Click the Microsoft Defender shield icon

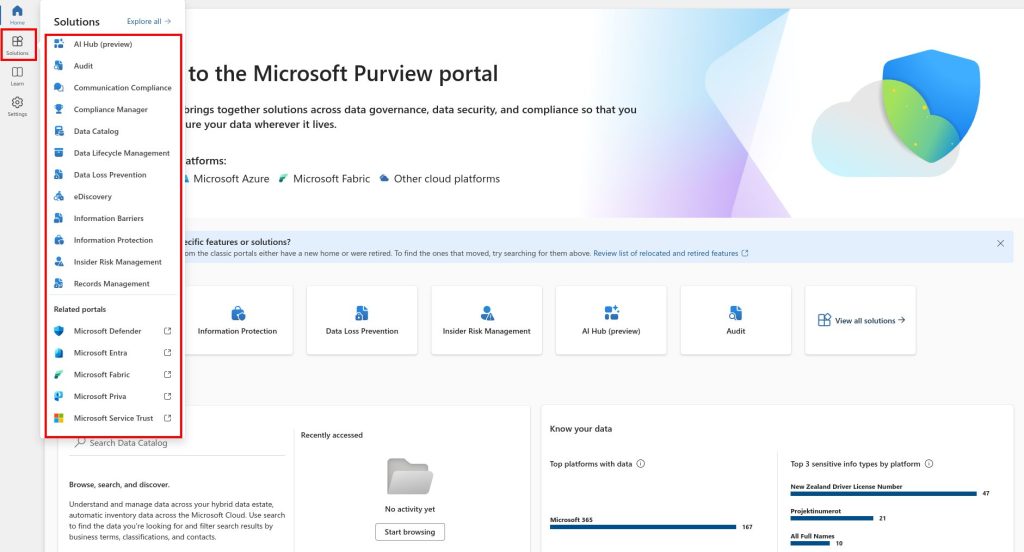(x=59, y=331)
